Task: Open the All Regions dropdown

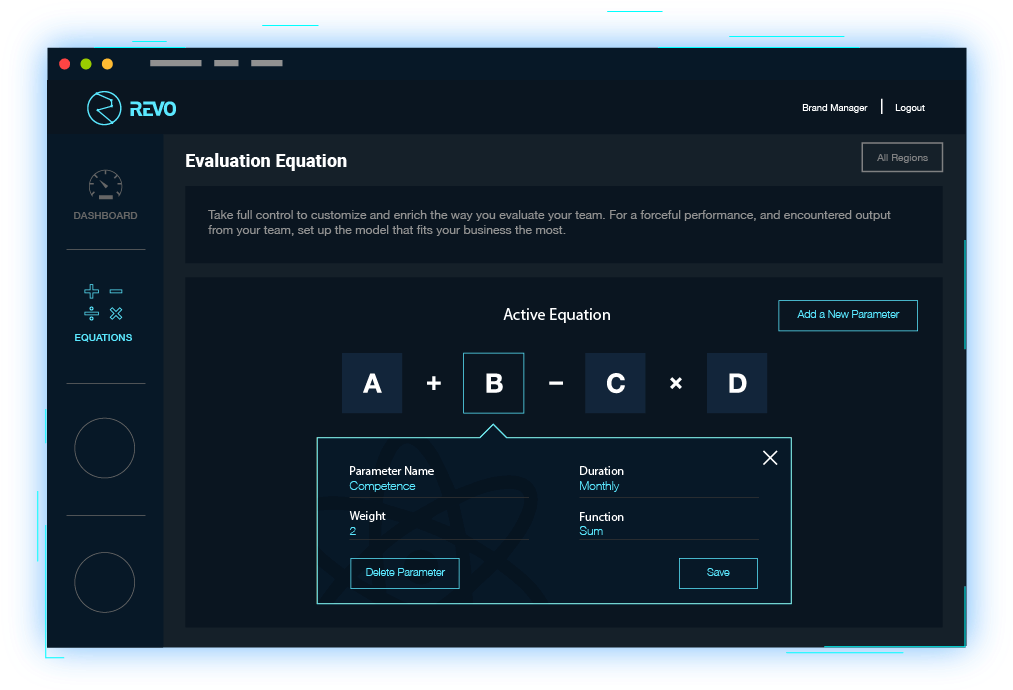Action: 902,158
